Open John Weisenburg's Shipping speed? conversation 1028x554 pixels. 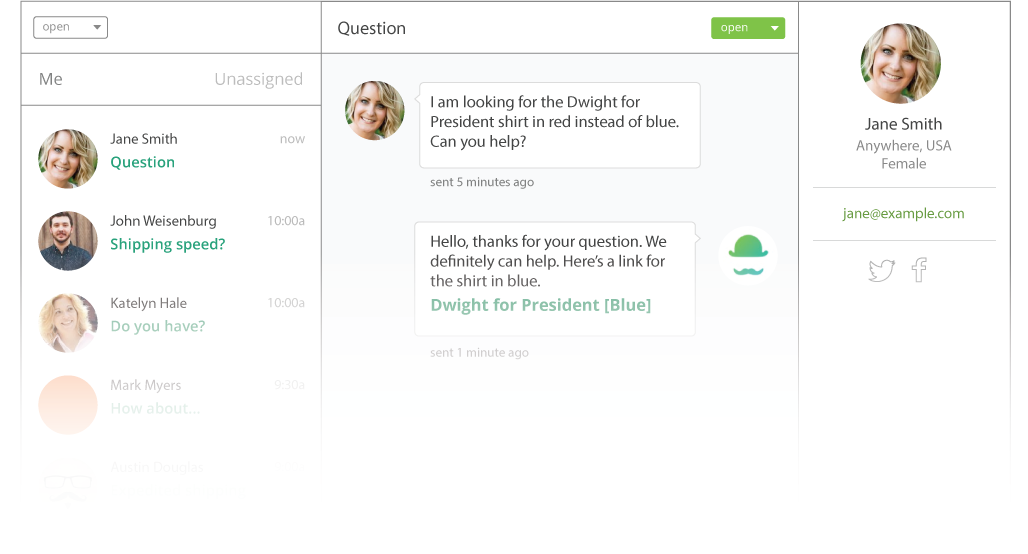tap(171, 240)
